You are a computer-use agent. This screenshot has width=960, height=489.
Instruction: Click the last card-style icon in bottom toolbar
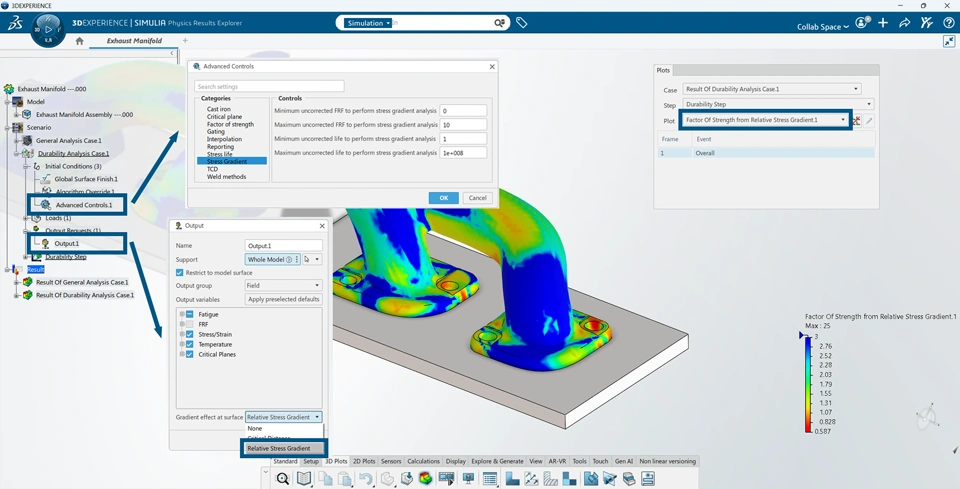pyautogui.click(x=647, y=479)
